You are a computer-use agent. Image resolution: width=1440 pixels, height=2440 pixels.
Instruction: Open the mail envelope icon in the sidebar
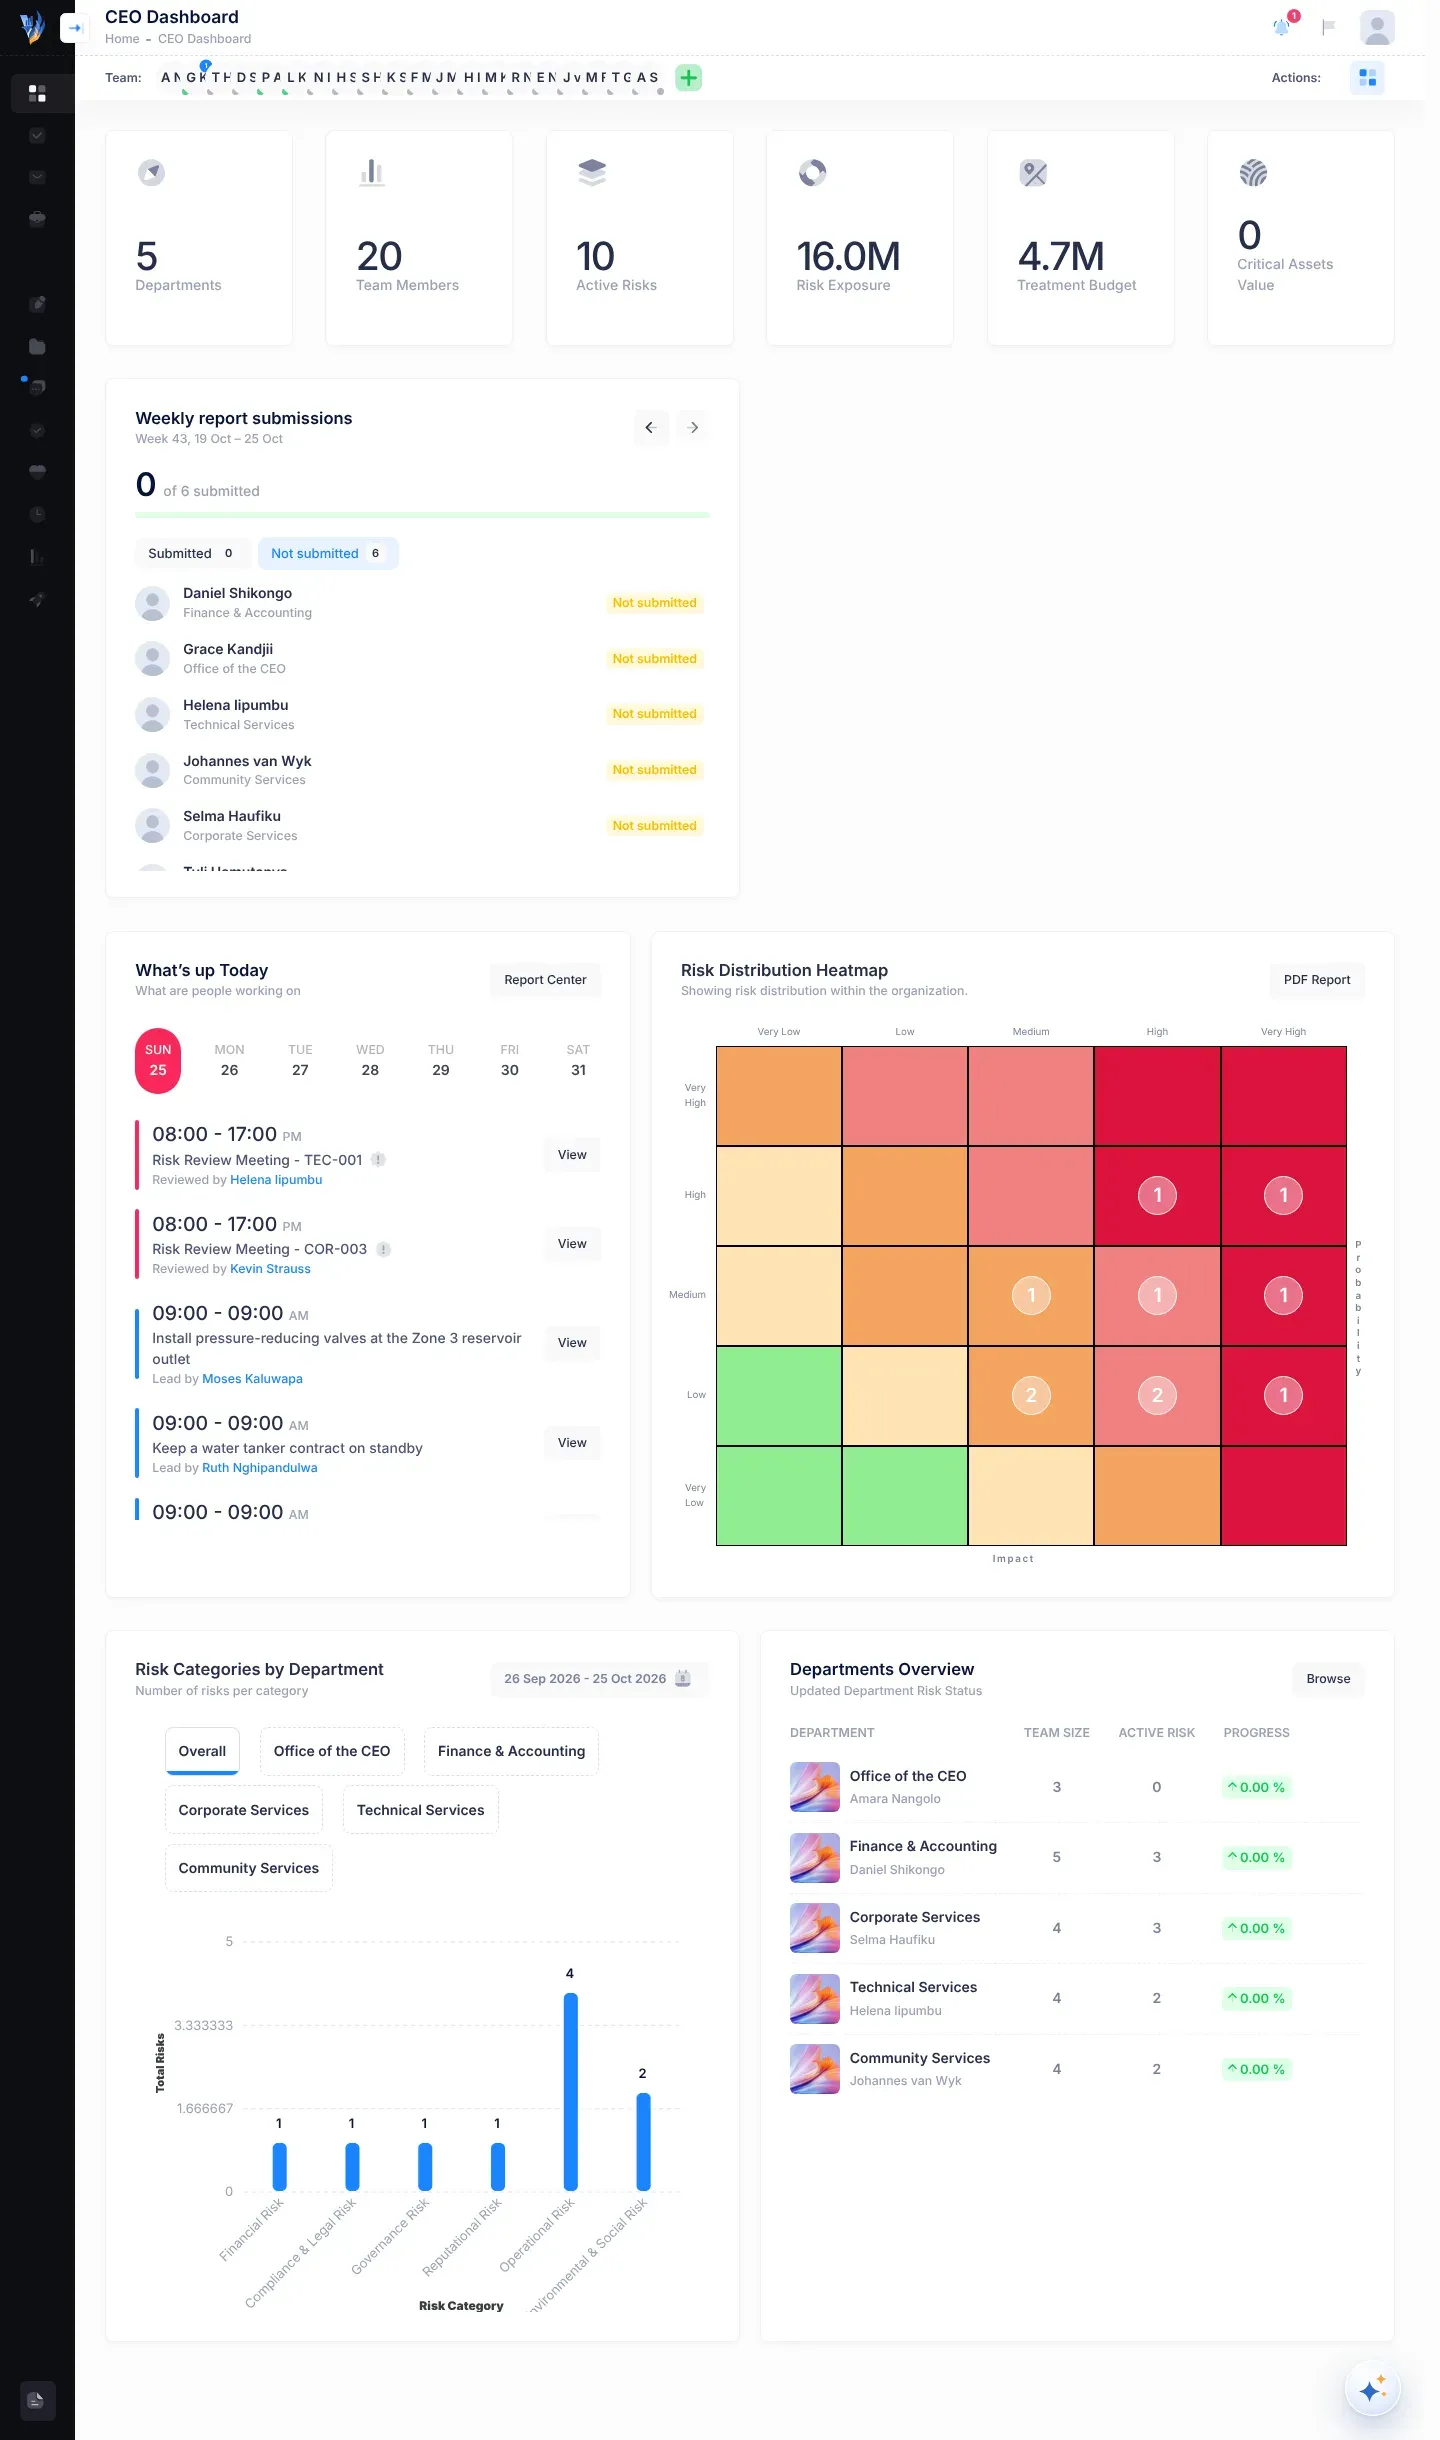[37, 177]
